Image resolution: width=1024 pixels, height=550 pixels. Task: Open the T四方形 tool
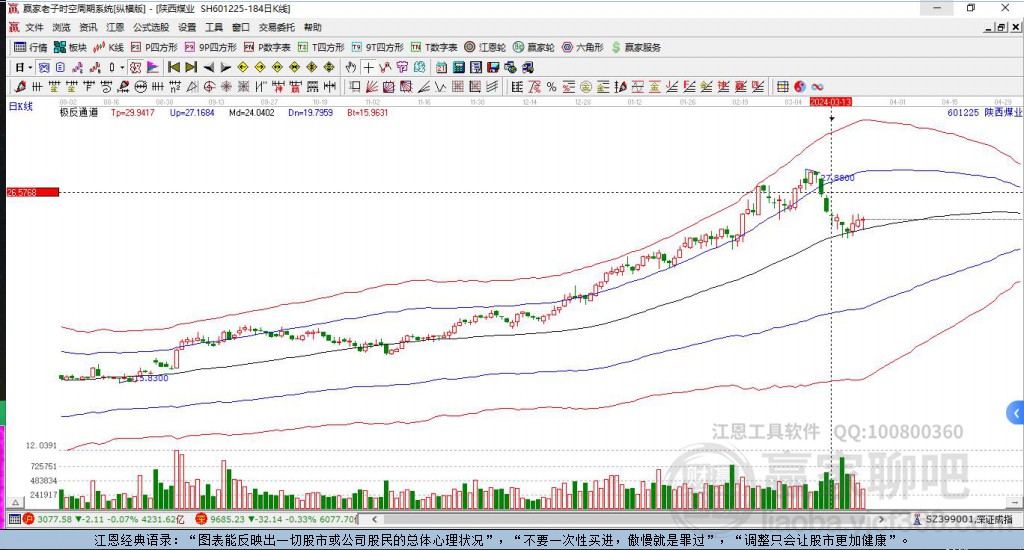(321, 47)
